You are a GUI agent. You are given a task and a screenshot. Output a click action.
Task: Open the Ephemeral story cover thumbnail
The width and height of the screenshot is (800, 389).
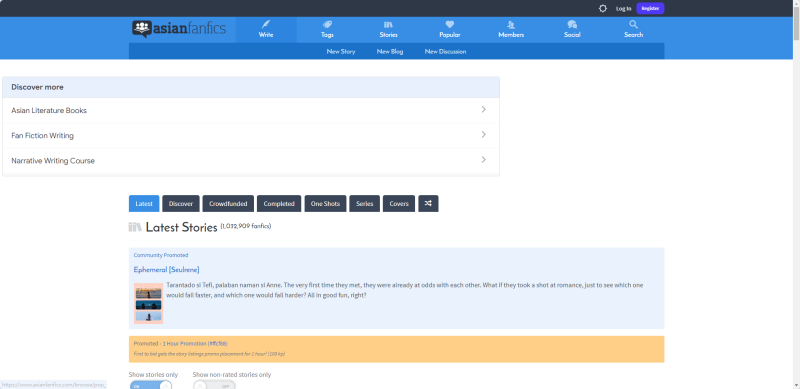148,303
